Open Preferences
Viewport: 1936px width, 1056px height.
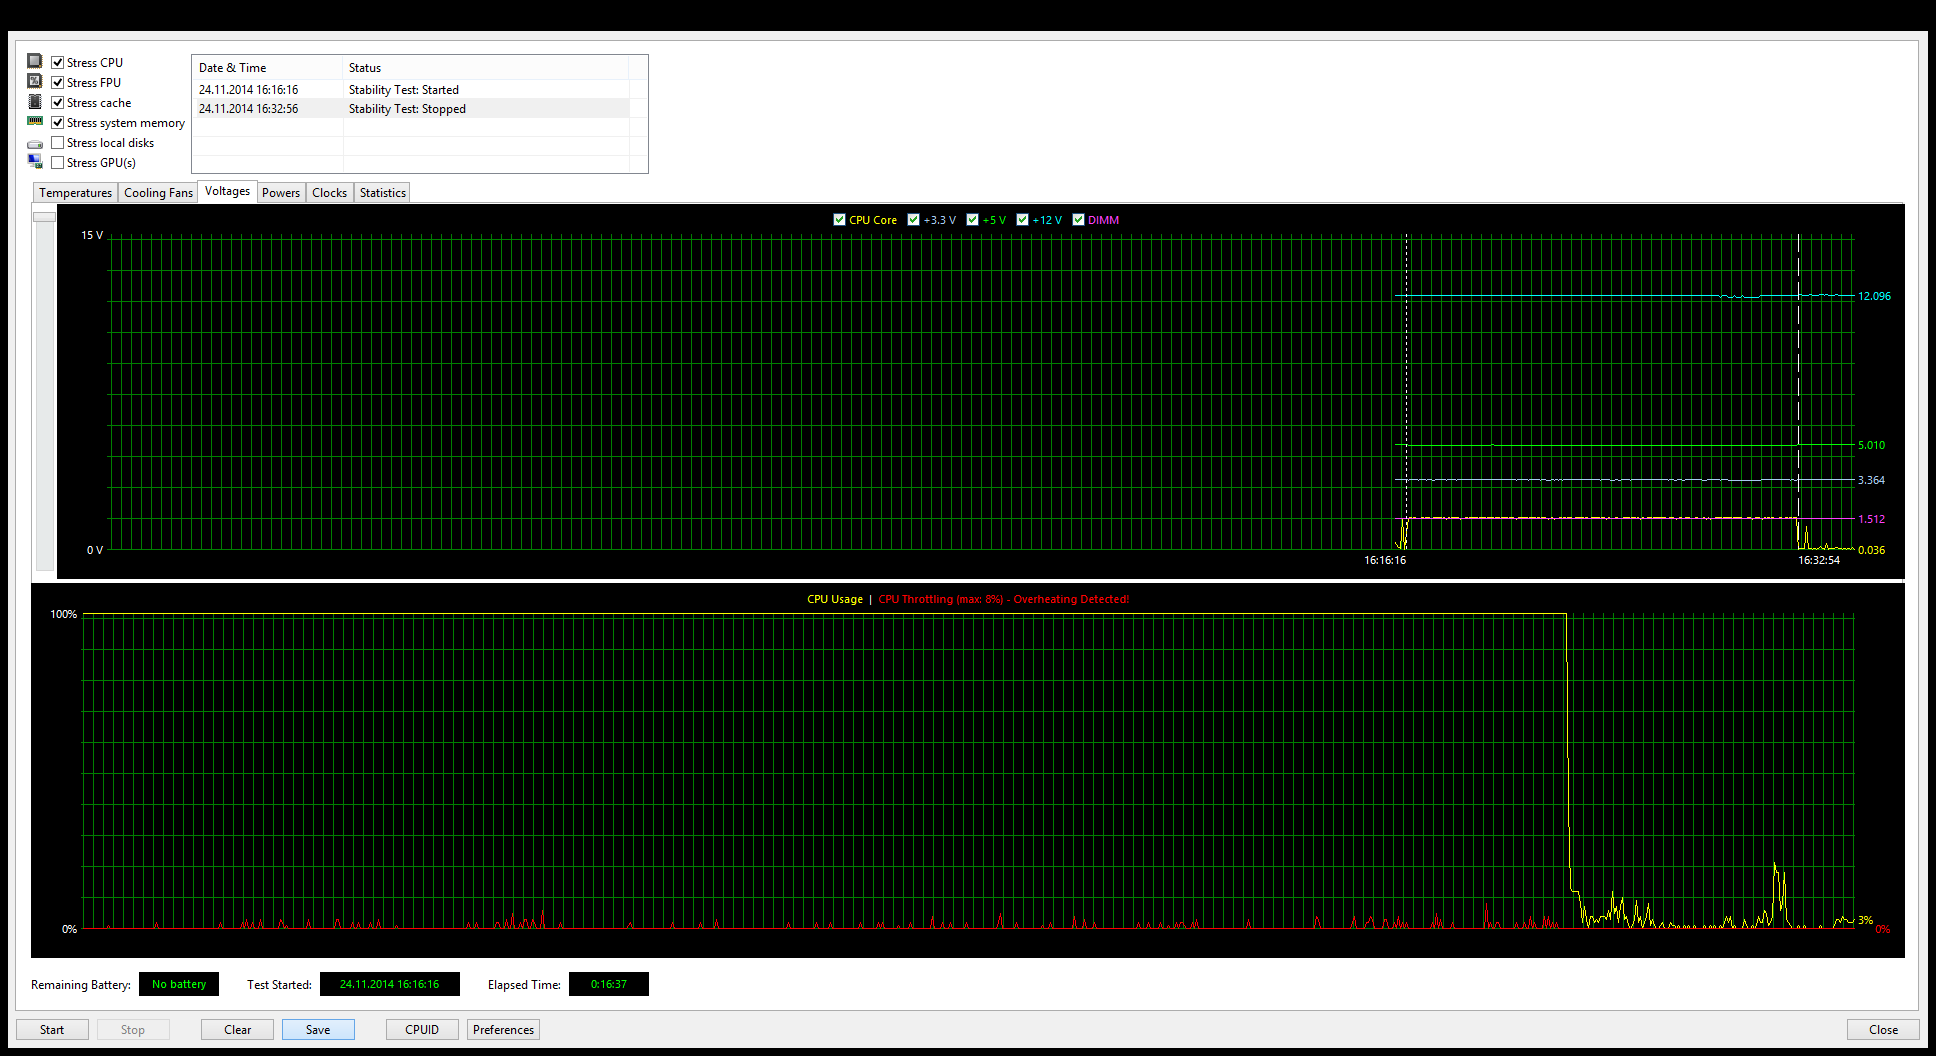click(x=503, y=1029)
